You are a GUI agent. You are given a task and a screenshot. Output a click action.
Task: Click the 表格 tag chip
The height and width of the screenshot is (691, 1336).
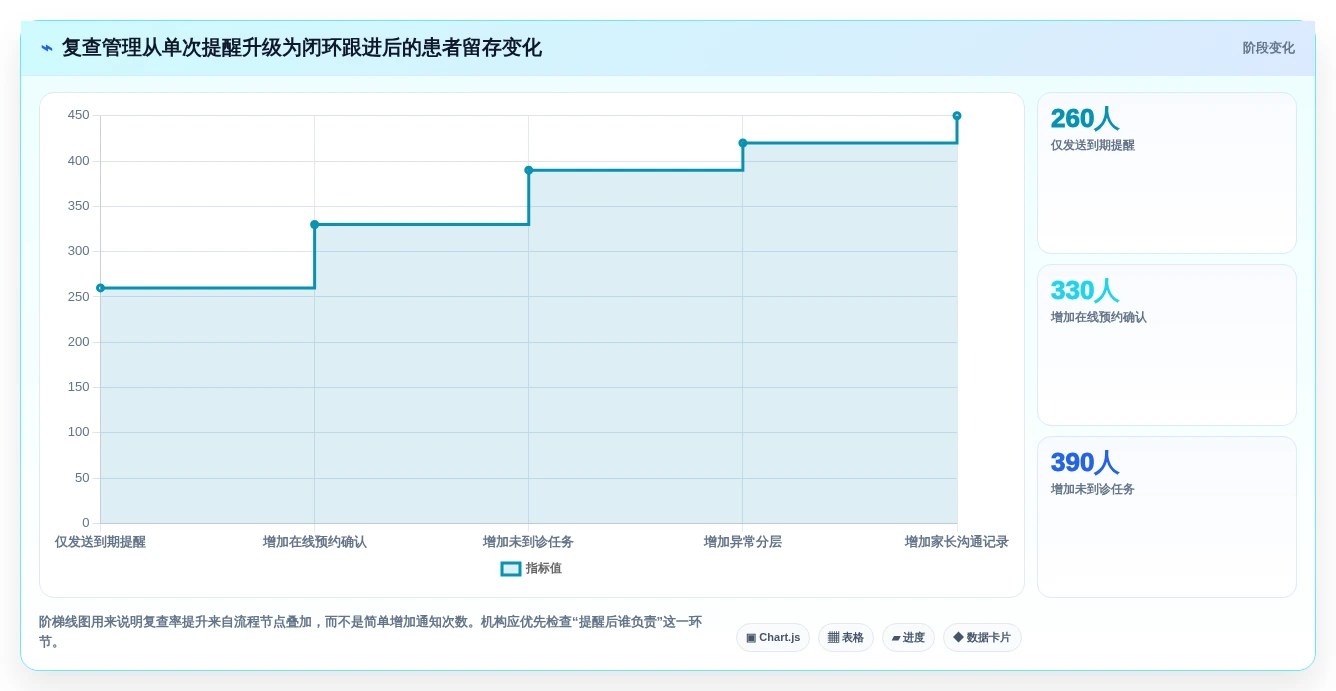(846, 638)
